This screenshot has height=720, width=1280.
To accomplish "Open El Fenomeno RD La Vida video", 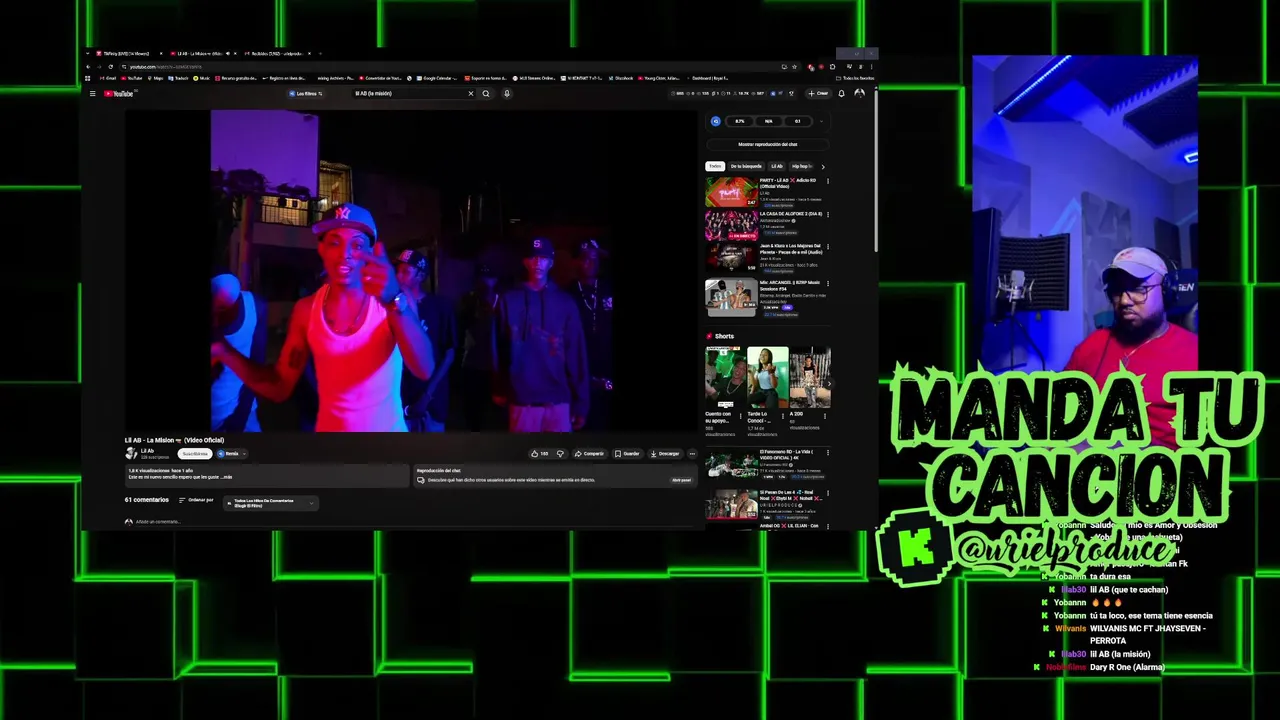I will click(732, 465).
